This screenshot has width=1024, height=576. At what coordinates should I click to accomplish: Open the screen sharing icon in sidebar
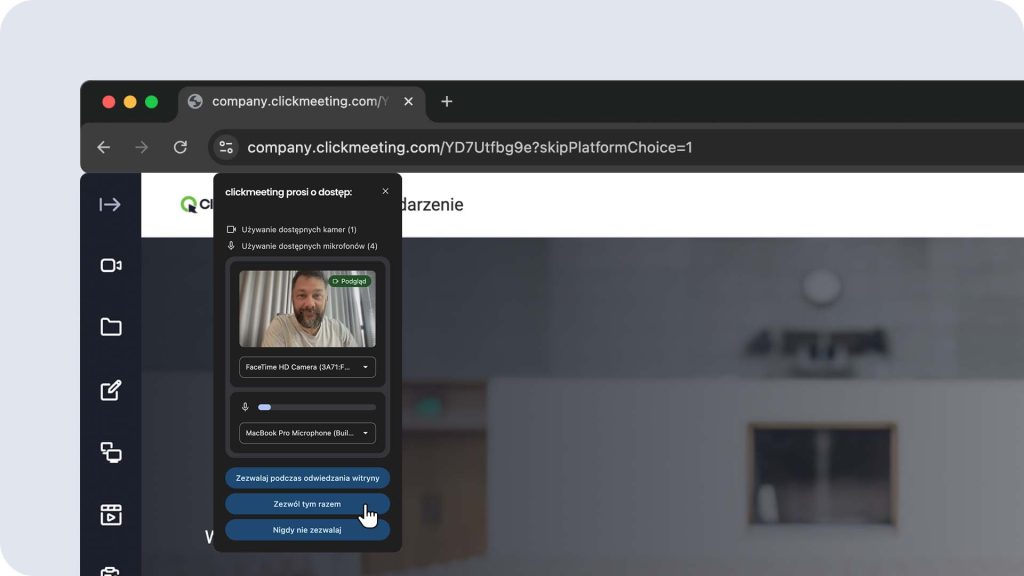(111, 452)
